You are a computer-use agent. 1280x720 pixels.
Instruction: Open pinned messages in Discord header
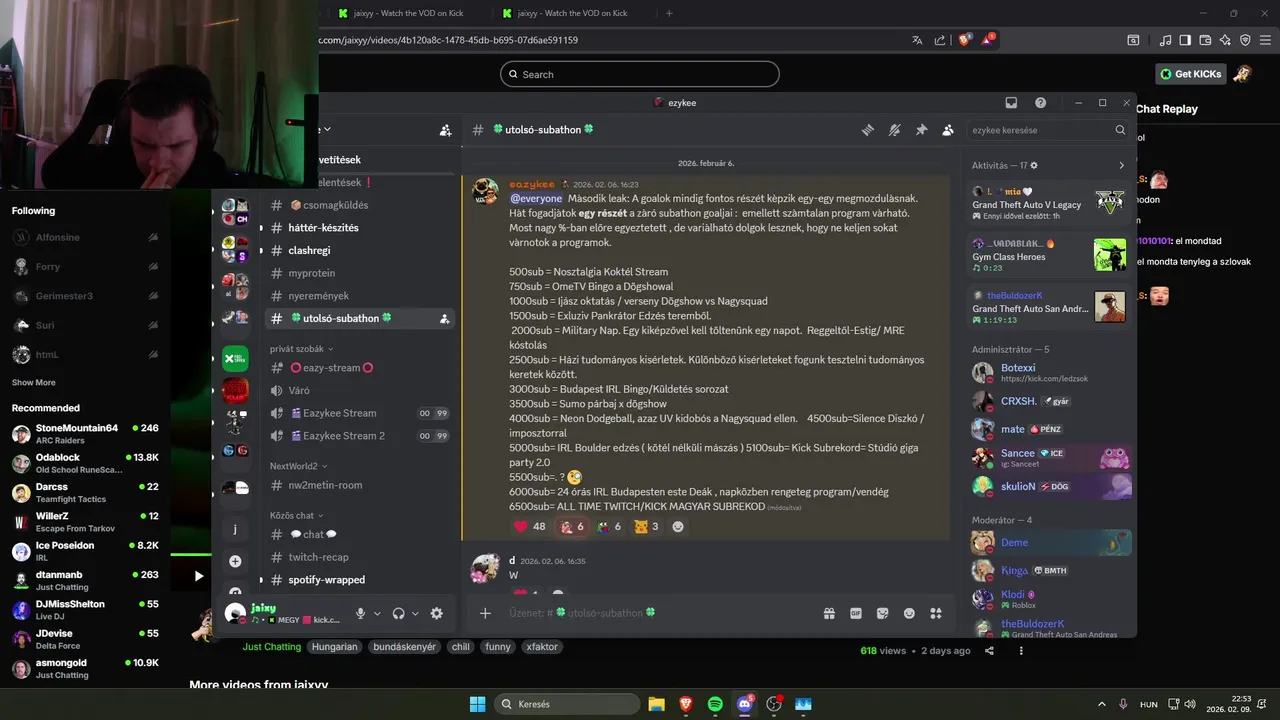coord(921,130)
